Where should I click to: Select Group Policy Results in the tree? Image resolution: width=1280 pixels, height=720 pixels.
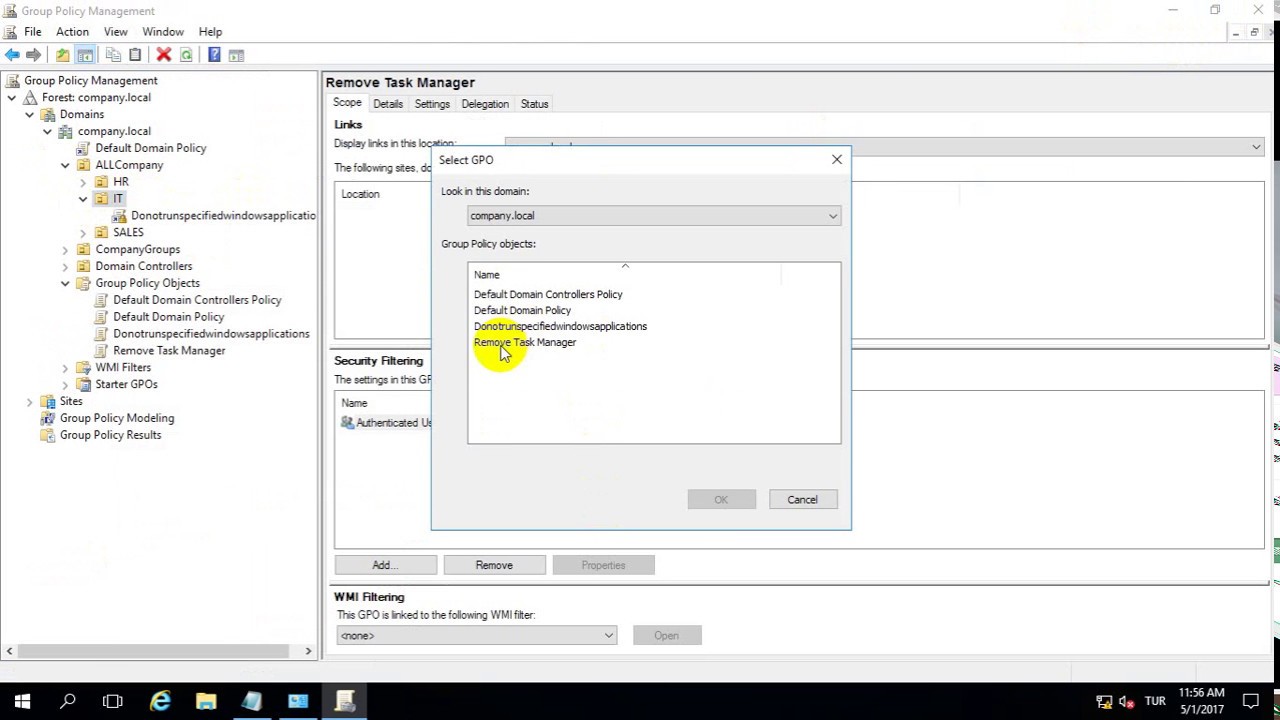pos(110,435)
